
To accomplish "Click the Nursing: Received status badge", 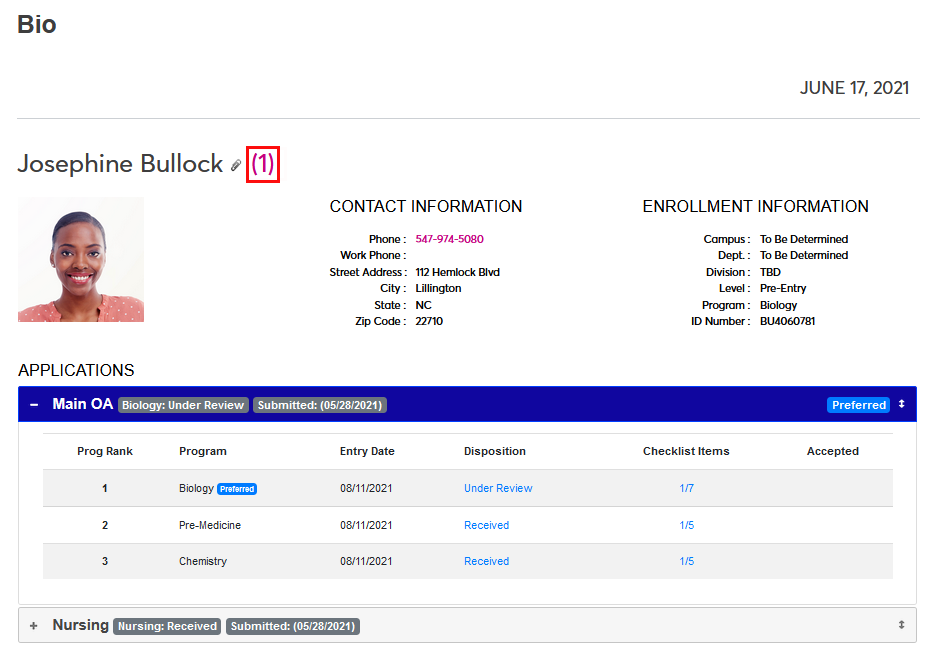I will tap(167, 626).
